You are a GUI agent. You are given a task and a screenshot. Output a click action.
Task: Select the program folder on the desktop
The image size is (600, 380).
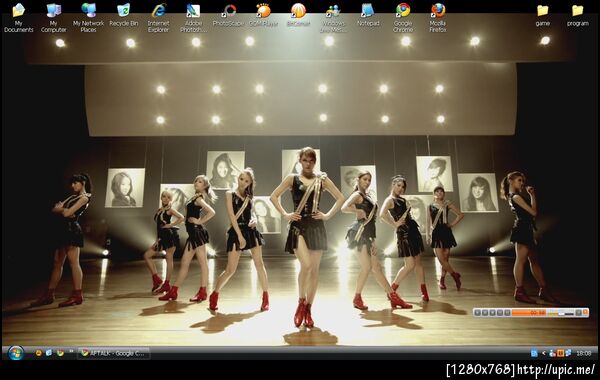(577, 15)
